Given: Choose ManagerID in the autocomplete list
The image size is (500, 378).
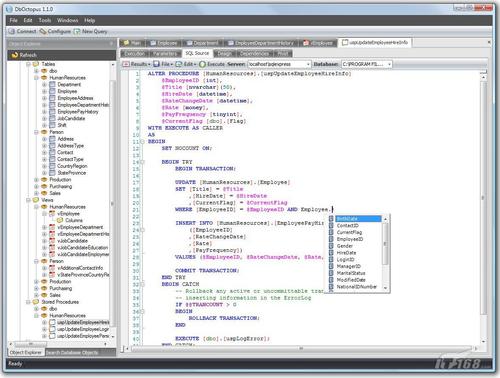Looking at the screenshot, I should (x=349, y=266).
